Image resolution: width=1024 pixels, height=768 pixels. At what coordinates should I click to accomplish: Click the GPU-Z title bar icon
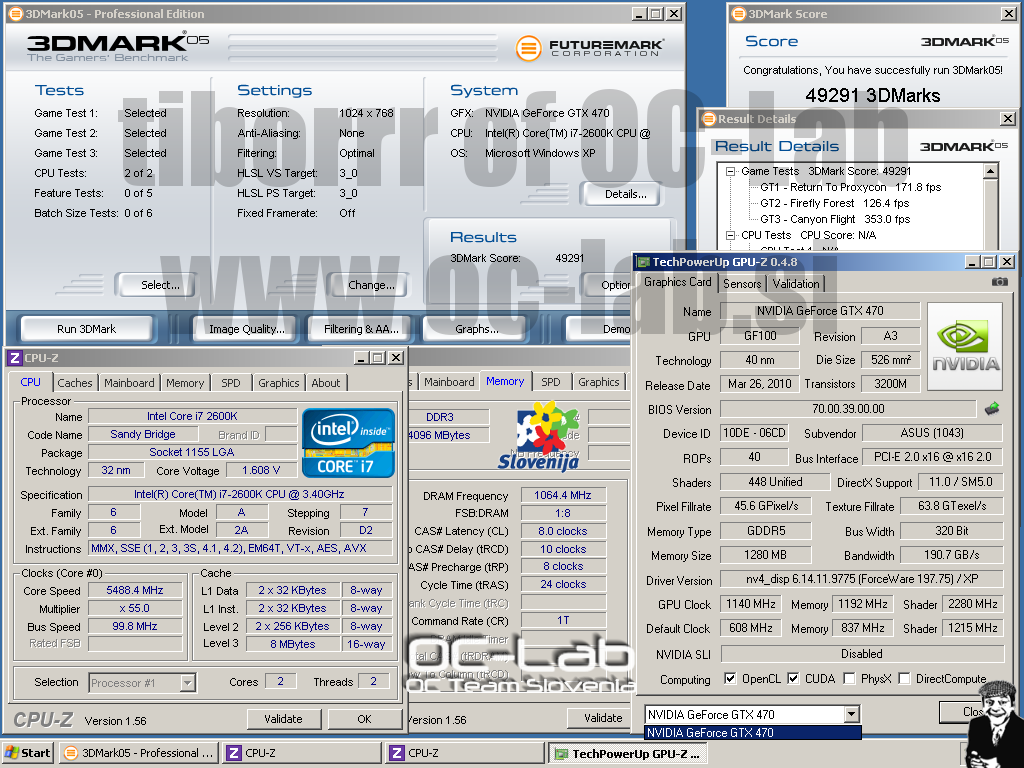tap(643, 262)
